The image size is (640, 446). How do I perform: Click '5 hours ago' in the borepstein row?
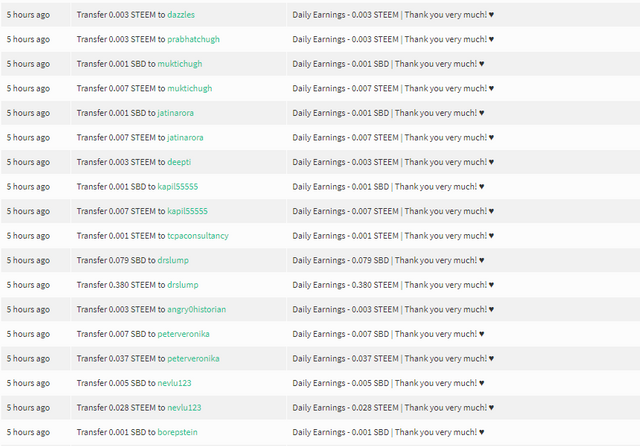[28, 432]
